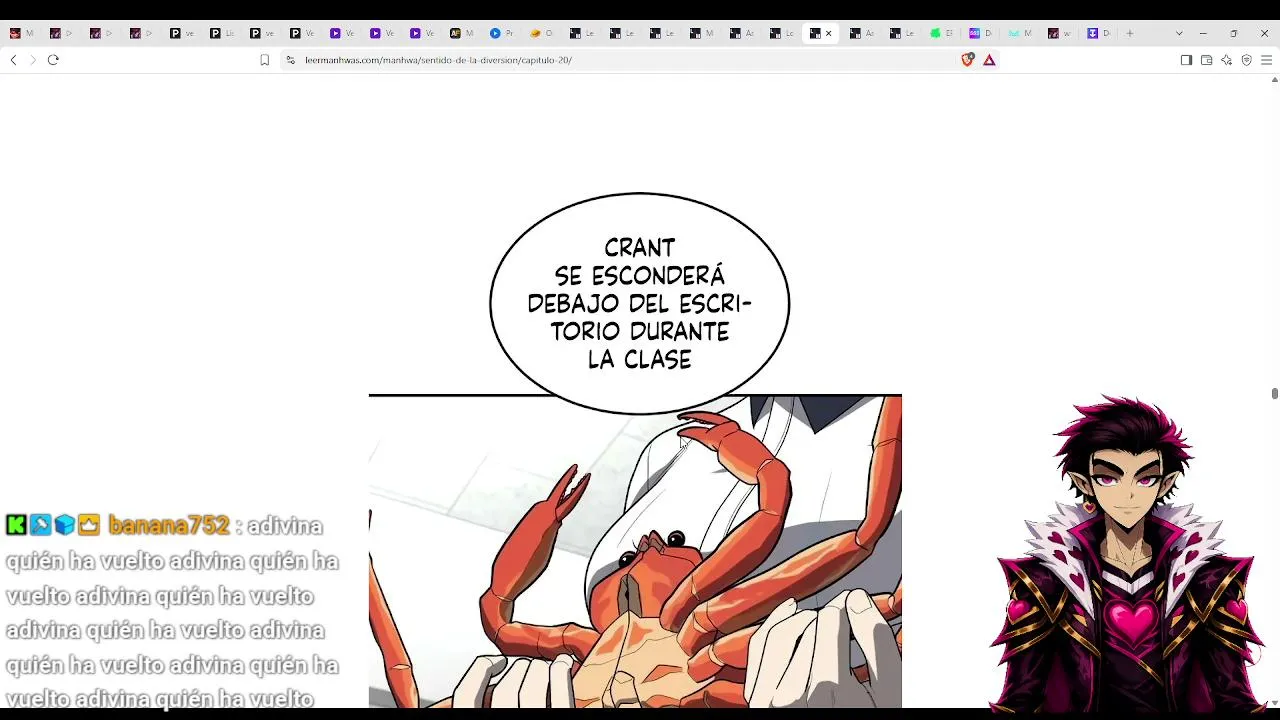Open a new browser tab

tap(1130, 33)
